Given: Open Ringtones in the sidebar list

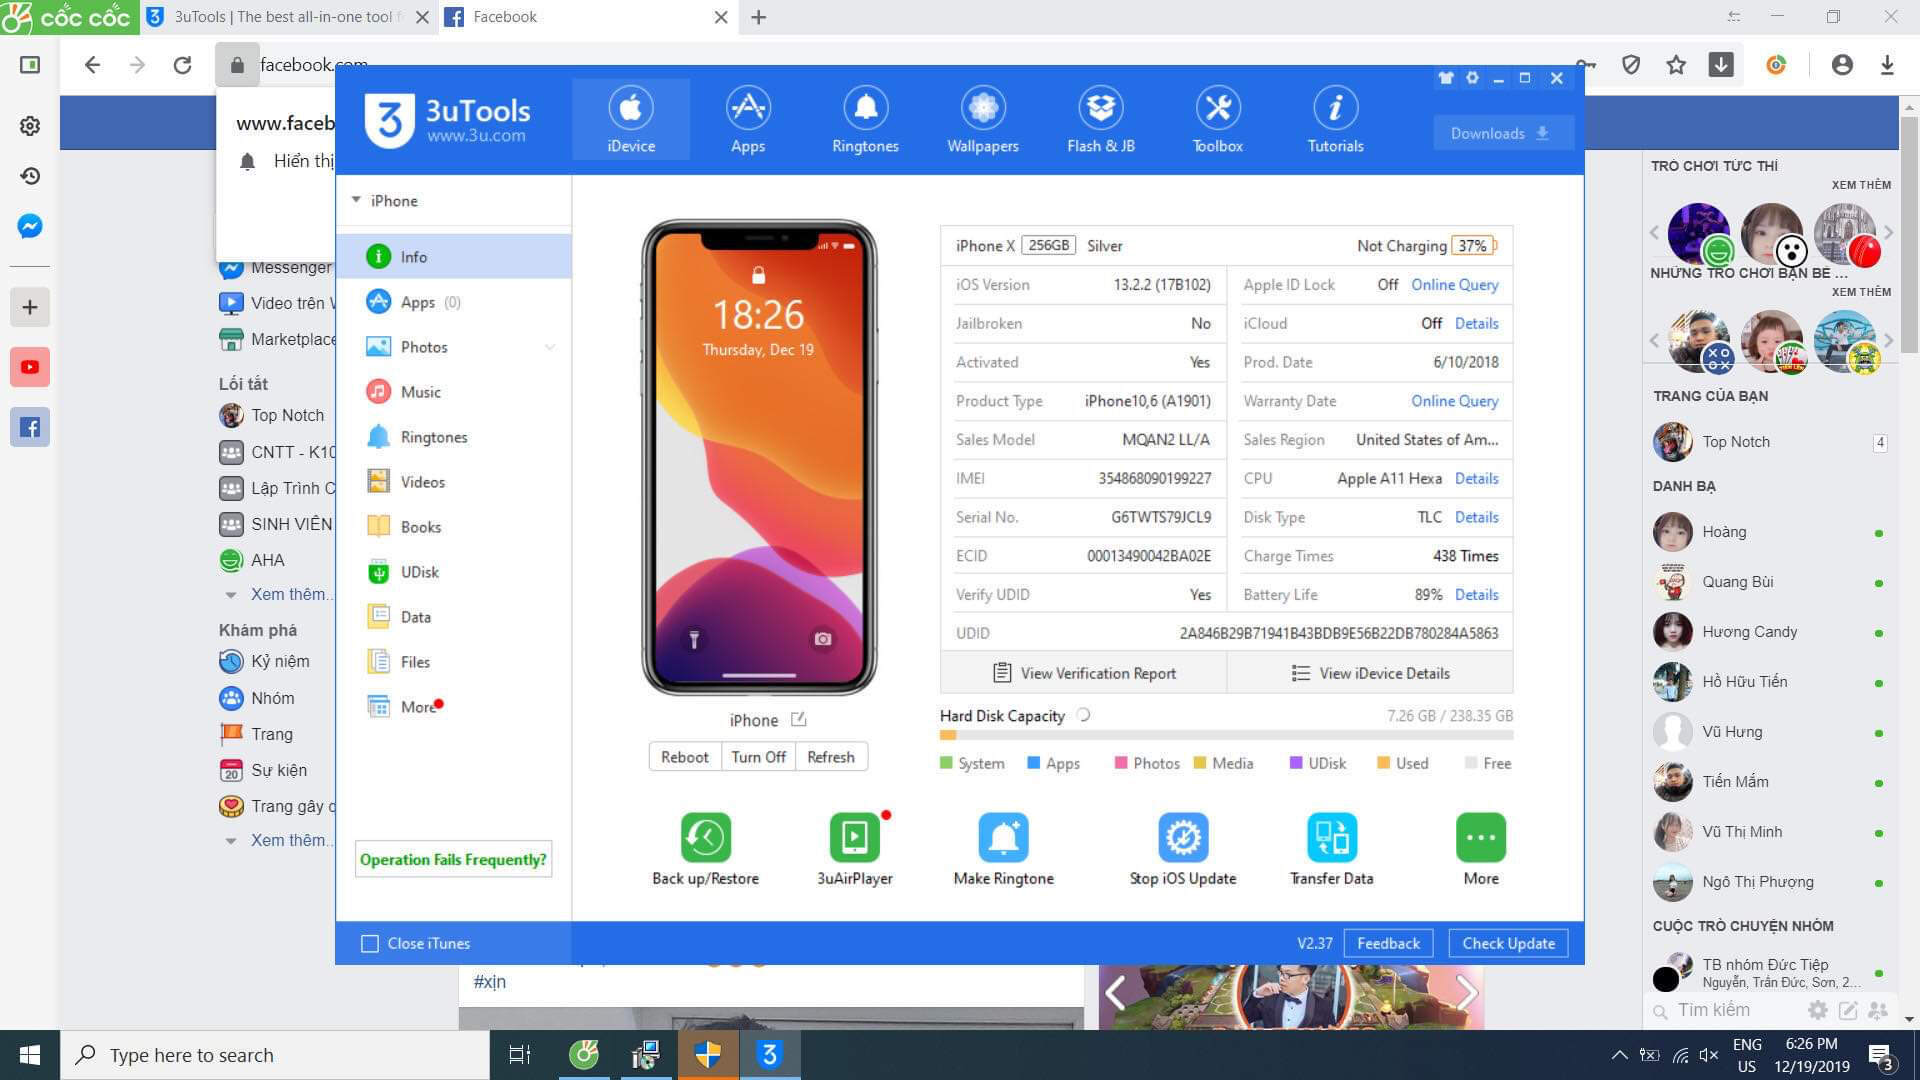Looking at the screenshot, I should coord(454,437).
